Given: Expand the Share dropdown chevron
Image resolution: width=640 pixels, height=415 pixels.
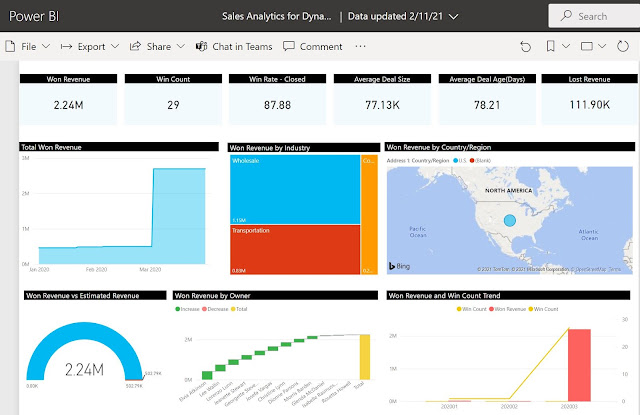Looking at the screenshot, I should 181,46.
